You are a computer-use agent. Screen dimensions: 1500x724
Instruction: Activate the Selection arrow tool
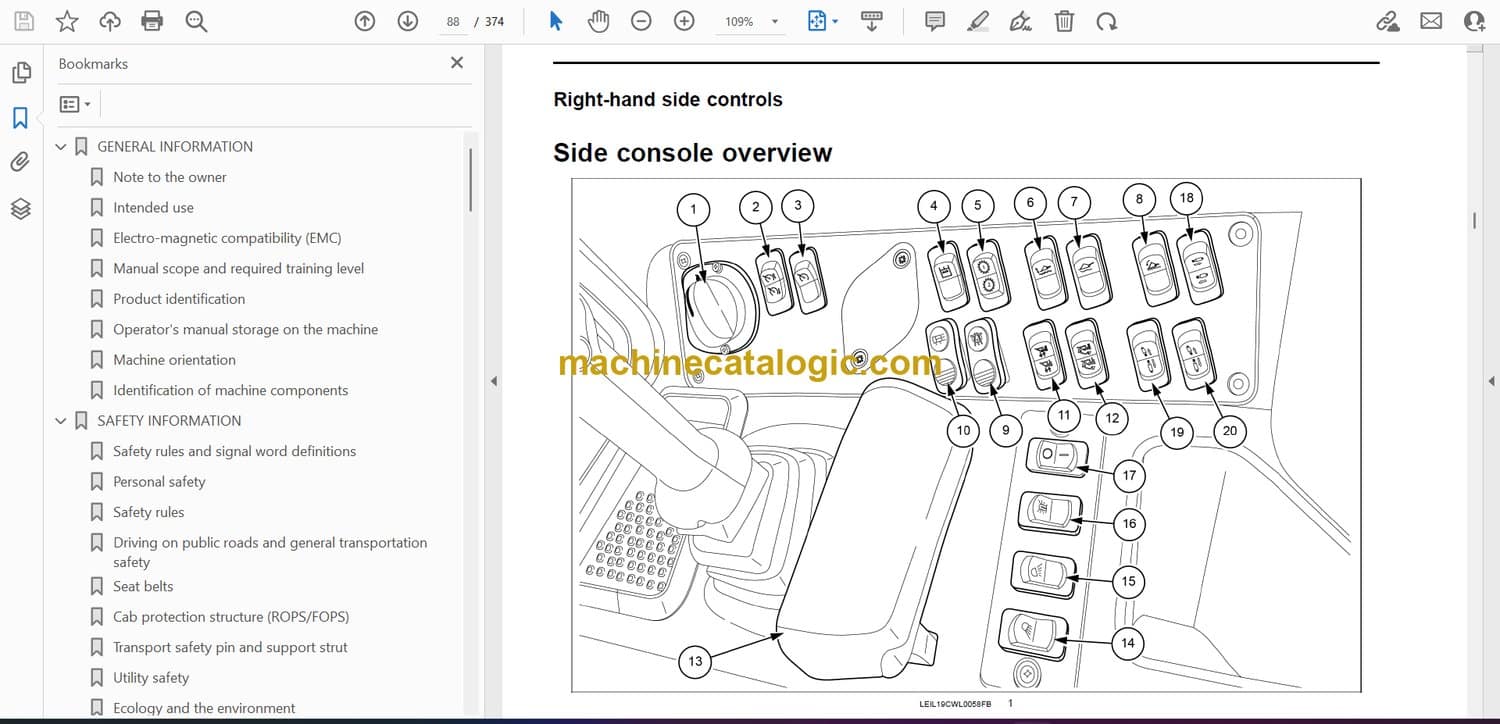pos(556,21)
